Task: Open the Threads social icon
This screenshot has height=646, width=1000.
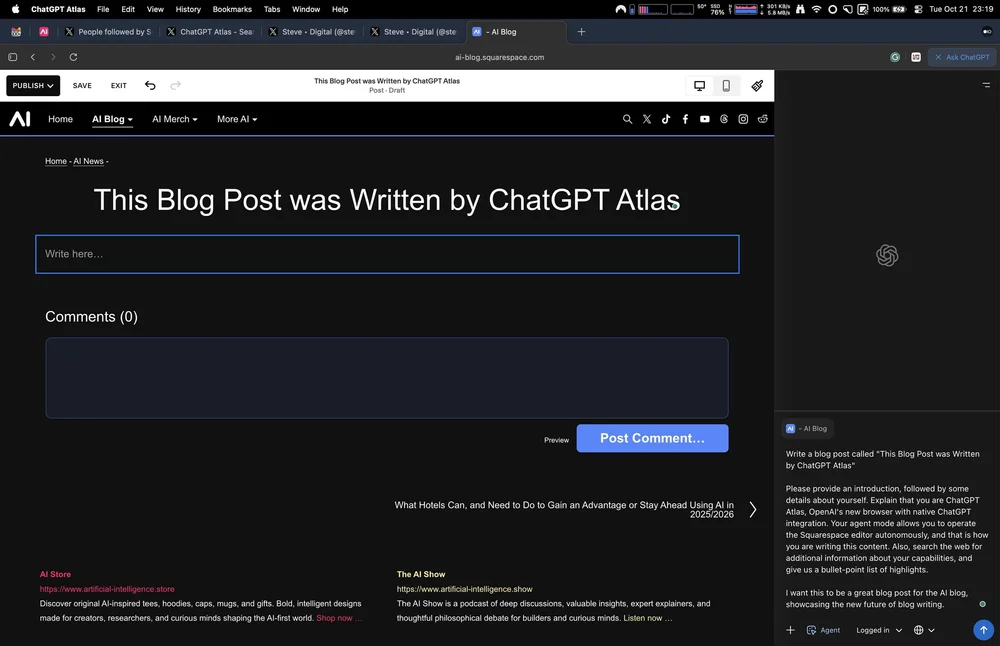Action: [x=724, y=119]
